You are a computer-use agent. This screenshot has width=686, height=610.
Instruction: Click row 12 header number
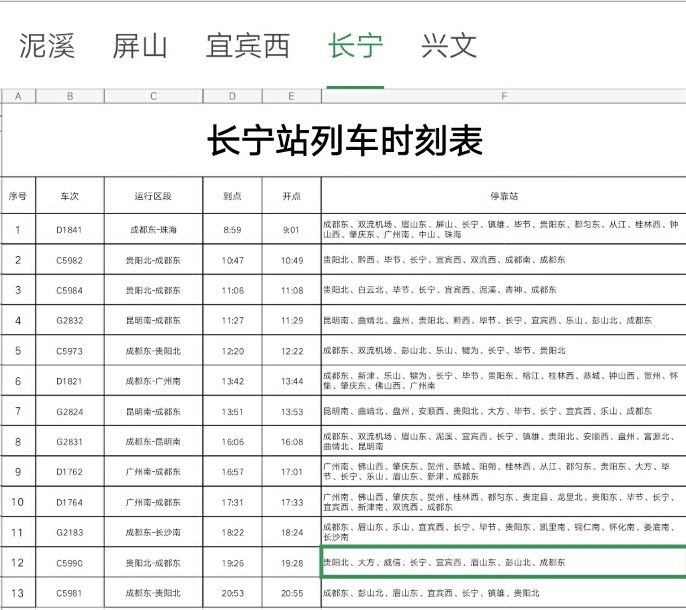pyautogui.click(x=17, y=563)
